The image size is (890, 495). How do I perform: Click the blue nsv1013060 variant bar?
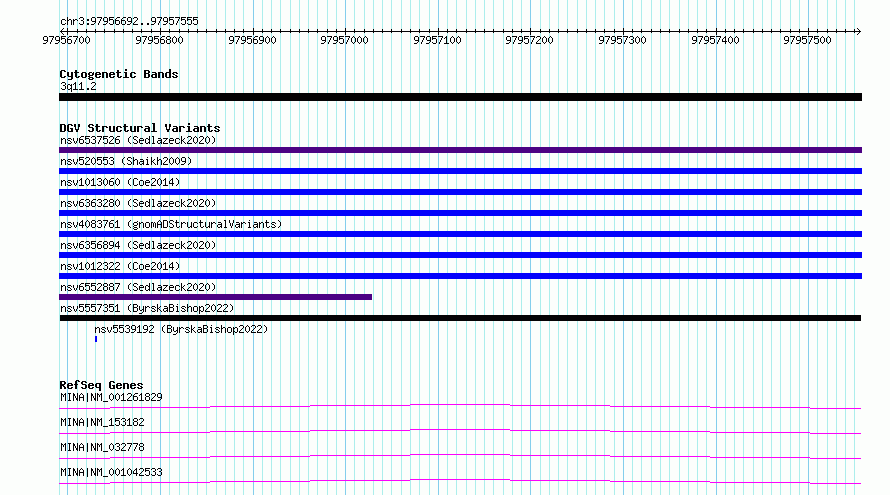[x=460, y=192]
